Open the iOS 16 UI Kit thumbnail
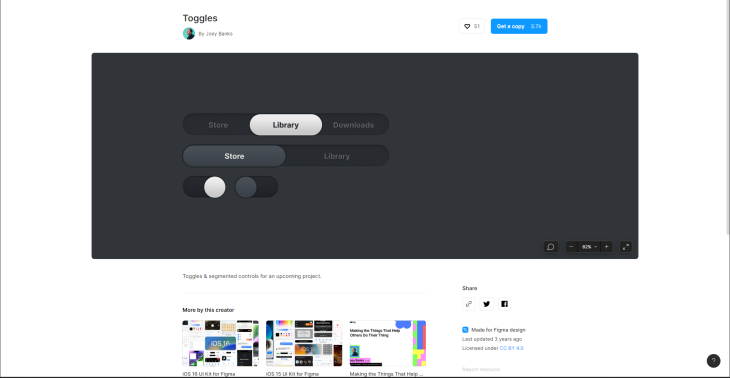The width and height of the screenshot is (730, 378). (221, 344)
